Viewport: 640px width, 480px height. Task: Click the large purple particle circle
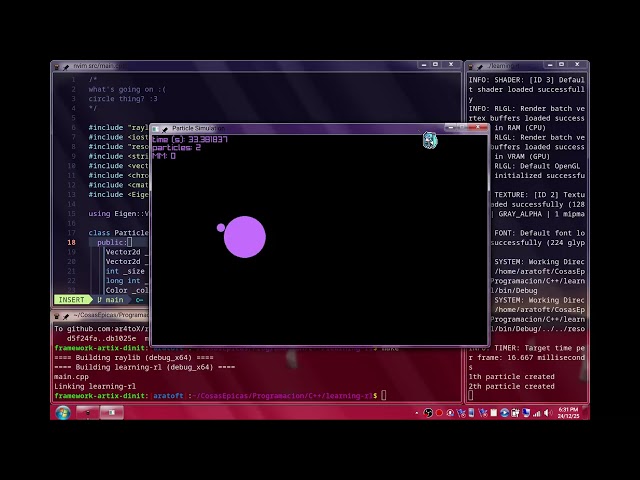pos(245,237)
